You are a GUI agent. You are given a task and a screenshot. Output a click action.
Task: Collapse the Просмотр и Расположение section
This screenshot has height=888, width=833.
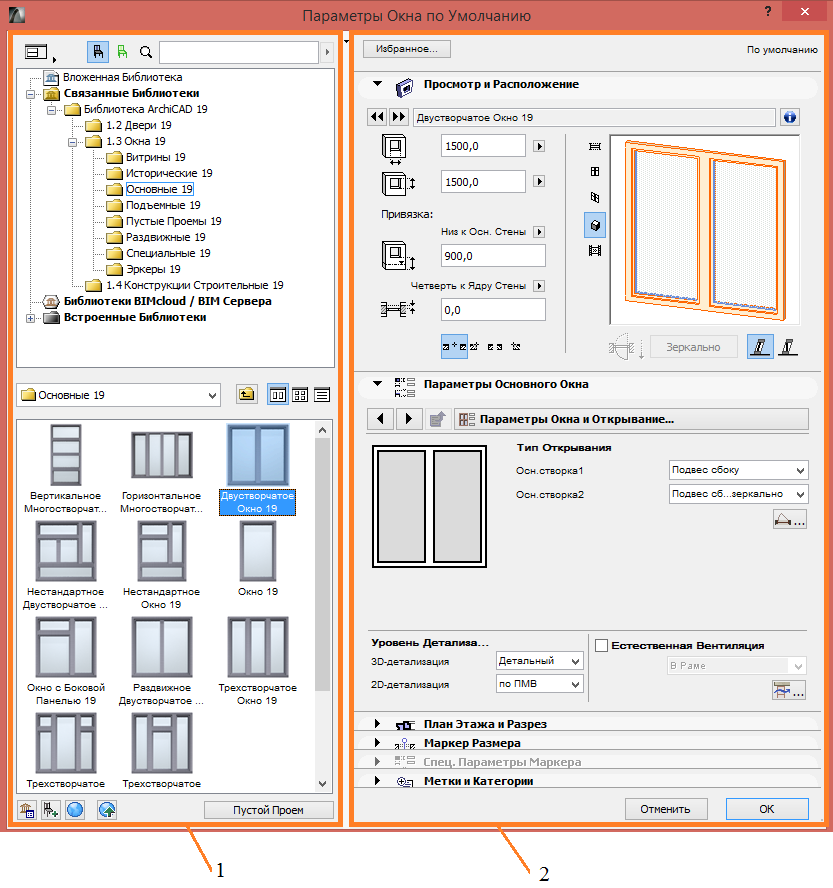[377, 84]
